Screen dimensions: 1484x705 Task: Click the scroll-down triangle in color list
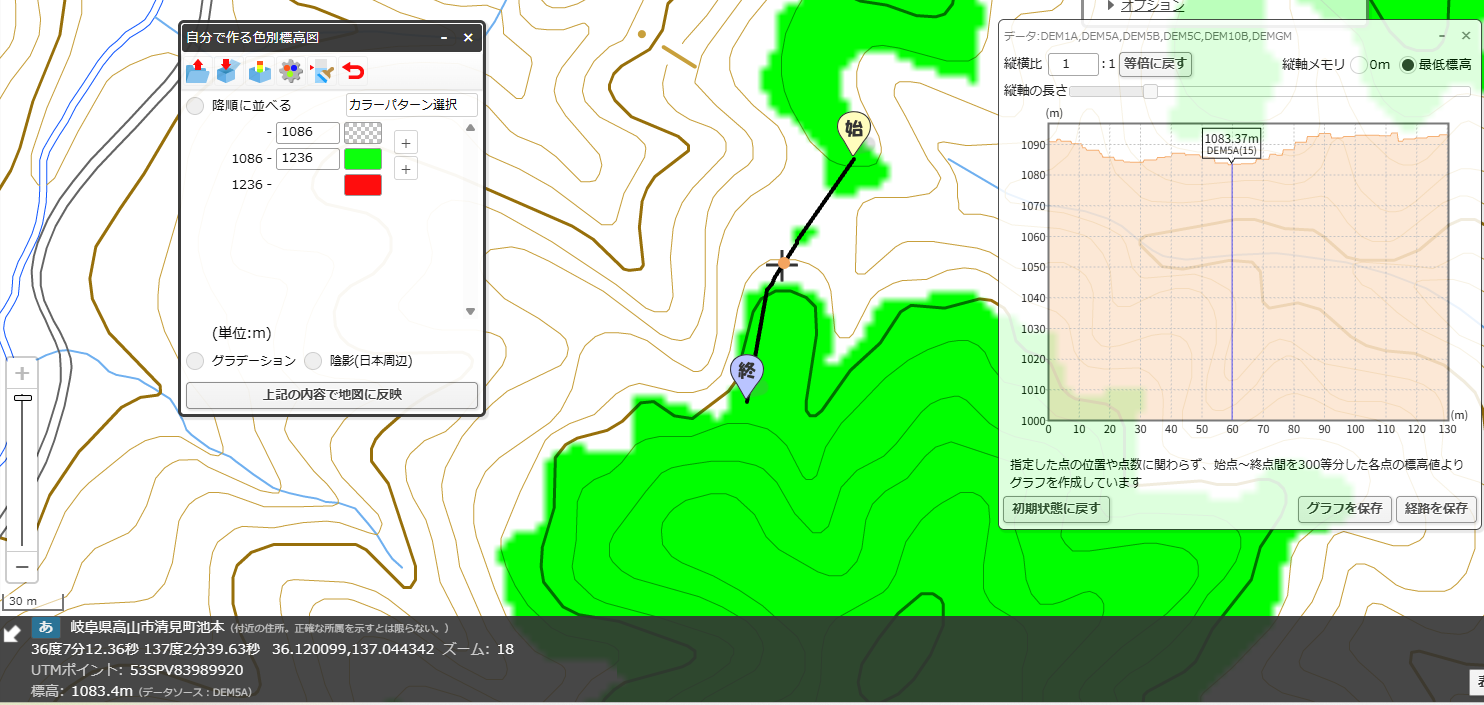471,312
